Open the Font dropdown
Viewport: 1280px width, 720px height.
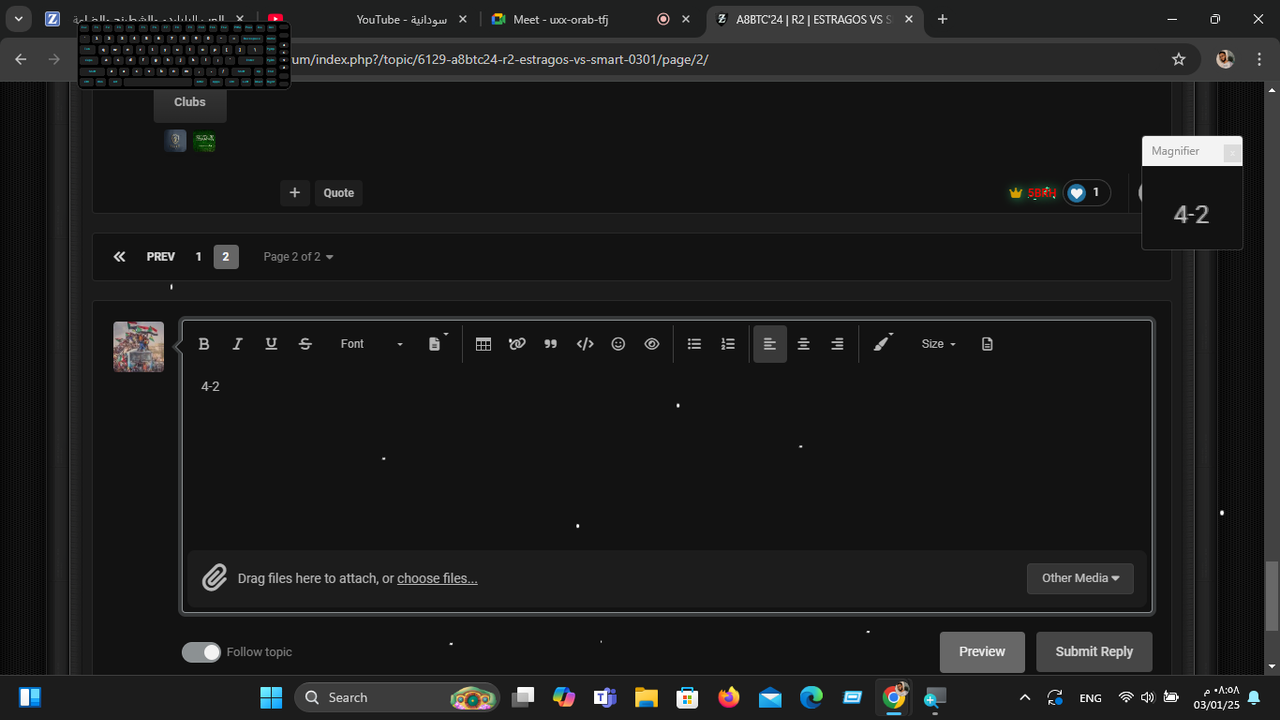[x=371, y=344]
